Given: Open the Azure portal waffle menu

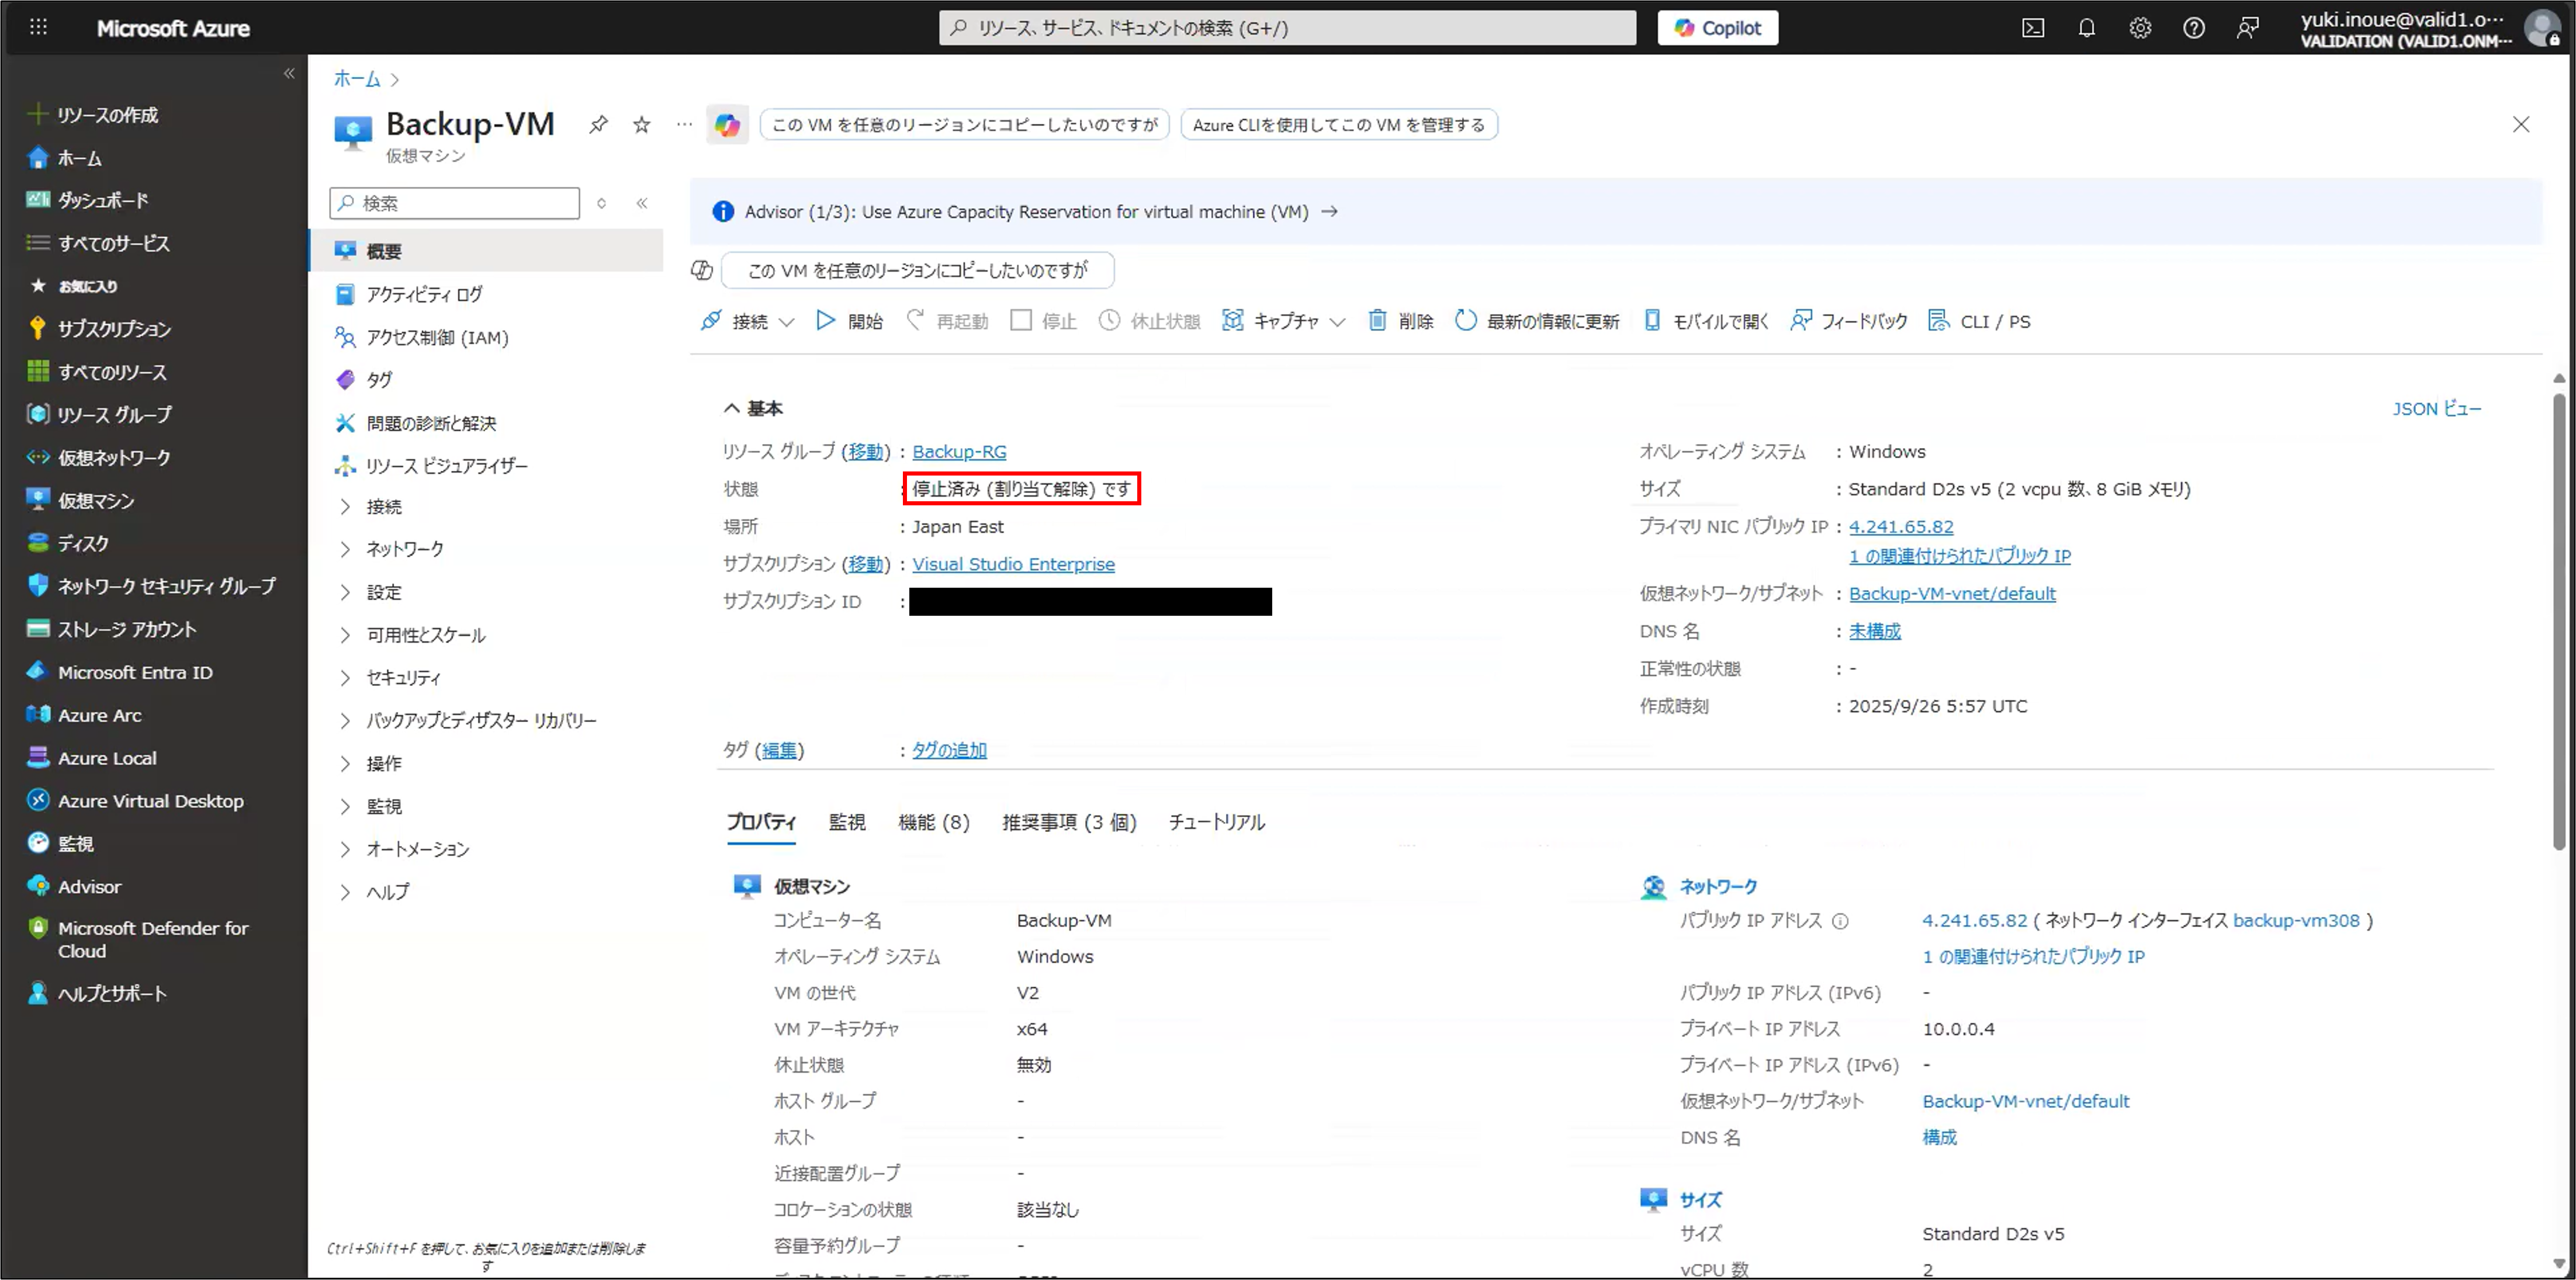Looking at the screenshot, I should point(38,28).
